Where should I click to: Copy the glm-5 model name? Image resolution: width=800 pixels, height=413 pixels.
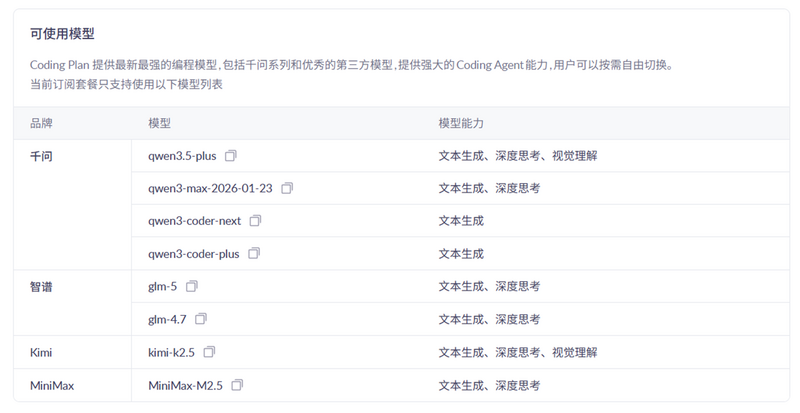(x=192, y=286)
